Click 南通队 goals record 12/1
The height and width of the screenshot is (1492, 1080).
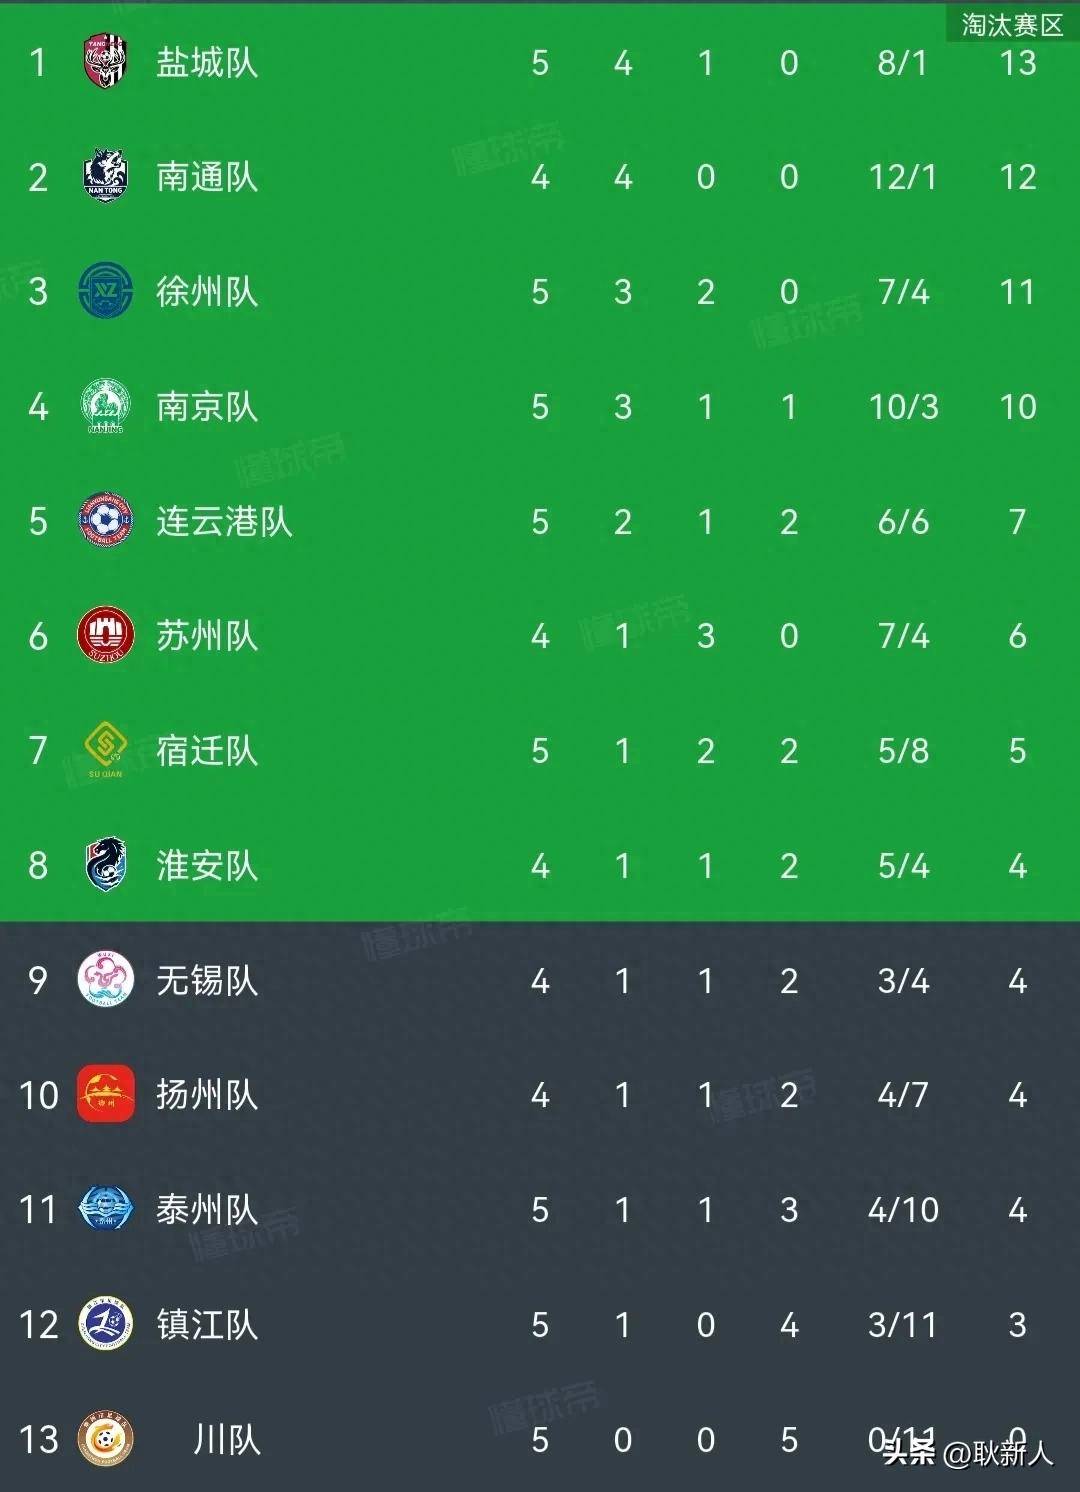(x=903, y=178)
